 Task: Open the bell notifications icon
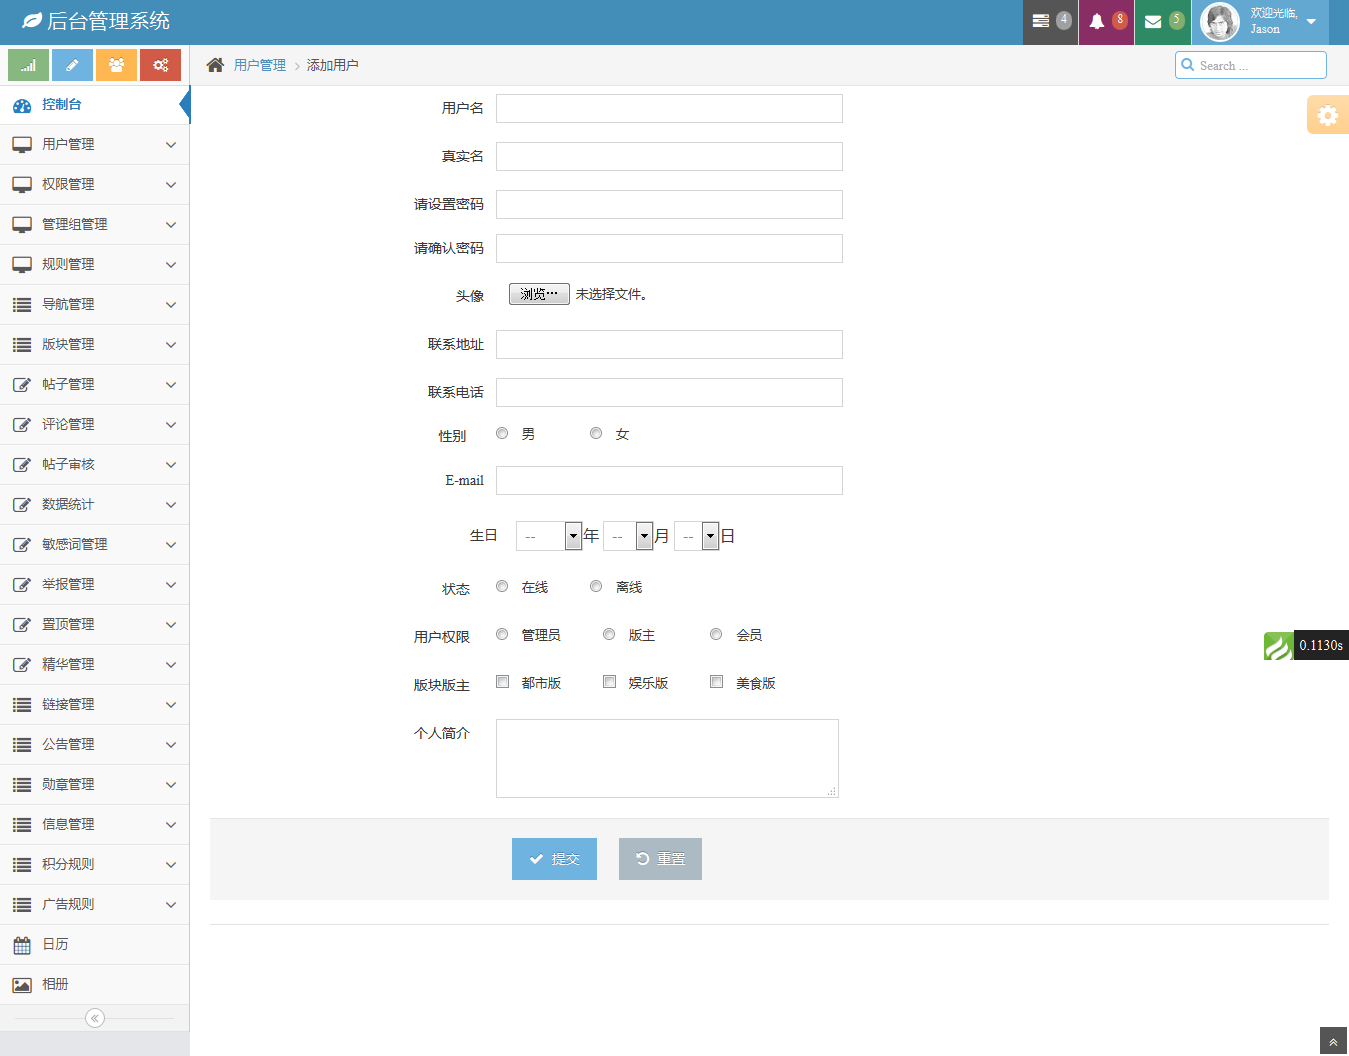1097,22
